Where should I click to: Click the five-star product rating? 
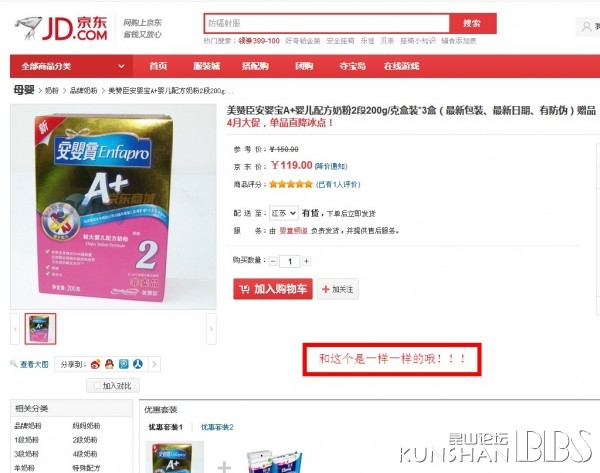(291, 184)
